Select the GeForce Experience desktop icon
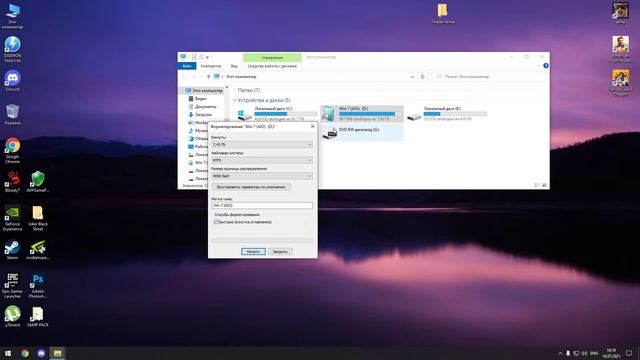Viewport: 640px width, 360px height. (13, 218)
